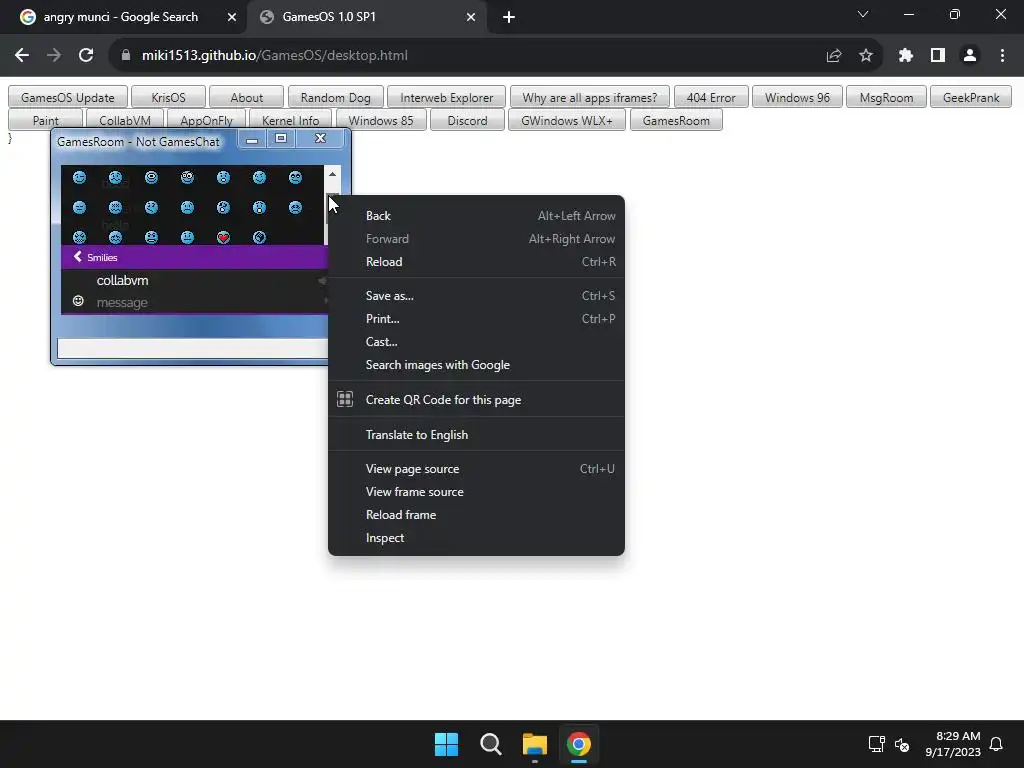Image resolution: width=1024 pixels, height=768 pixels.
Task: Open Windows taskbar Search
Action: pyautogui.click(x=490, y=744)
